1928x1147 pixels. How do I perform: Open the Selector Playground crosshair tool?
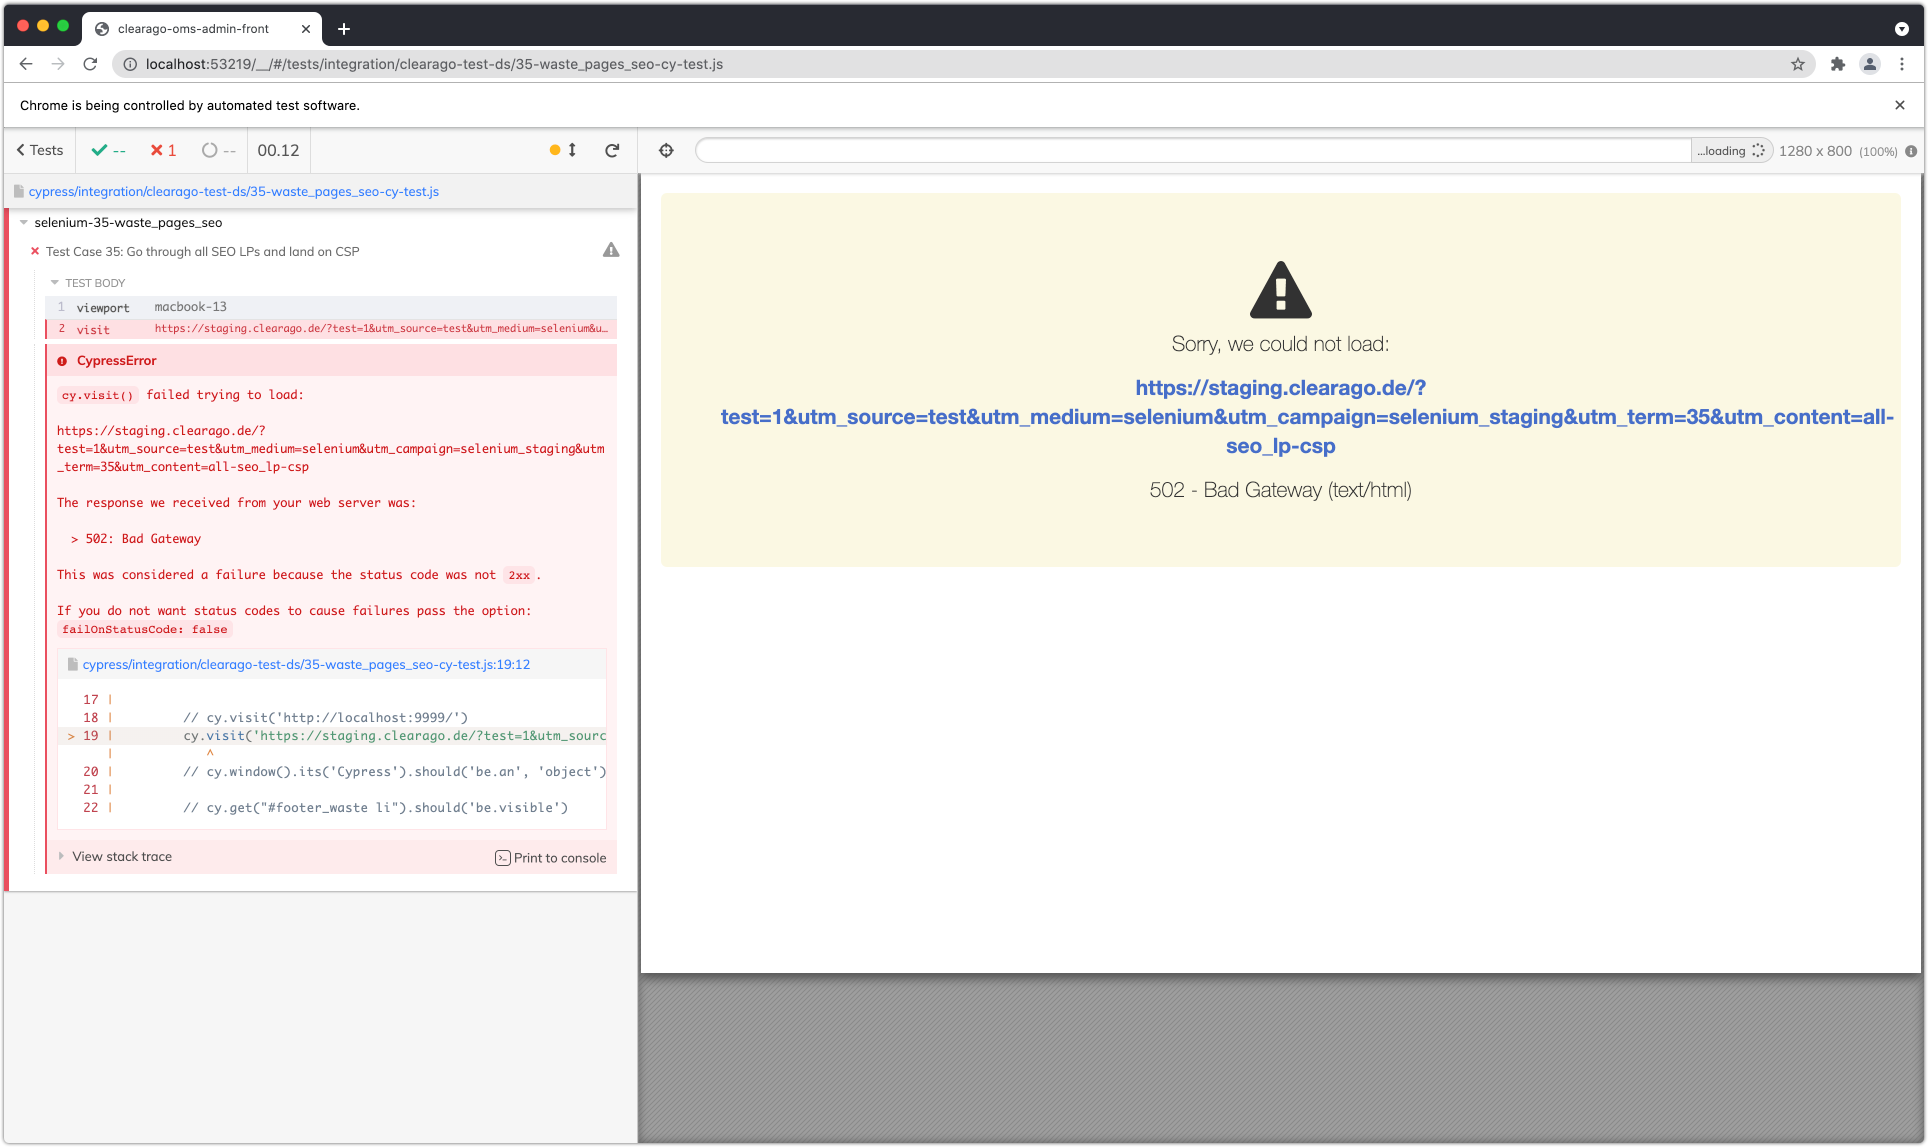665,150
